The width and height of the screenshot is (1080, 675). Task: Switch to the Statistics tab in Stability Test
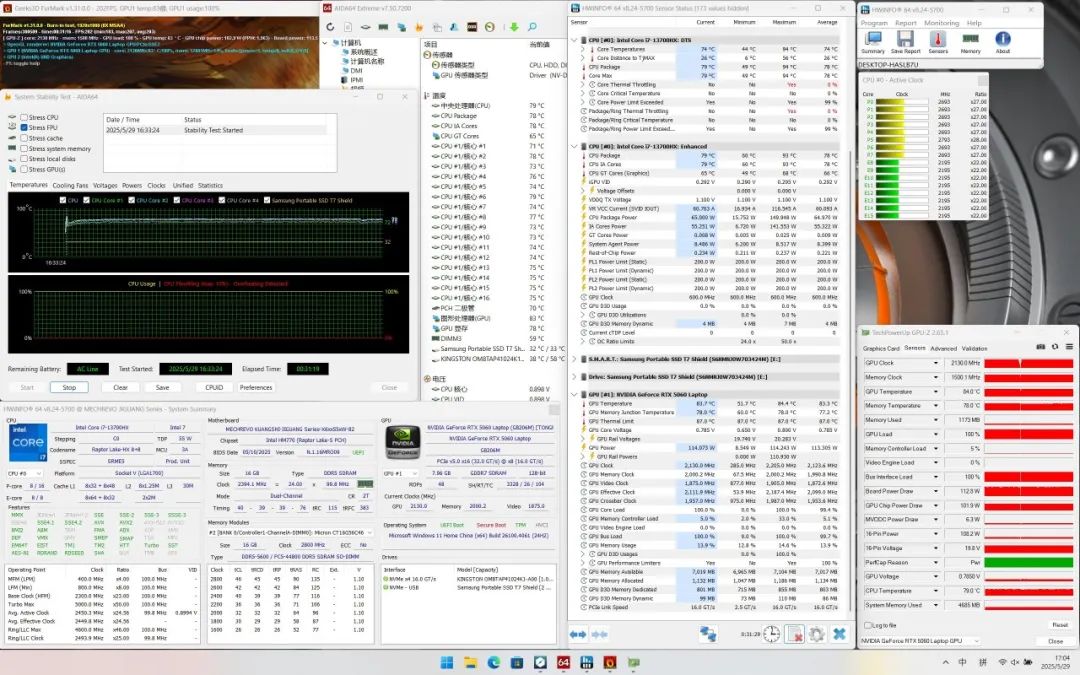(210, 185)
